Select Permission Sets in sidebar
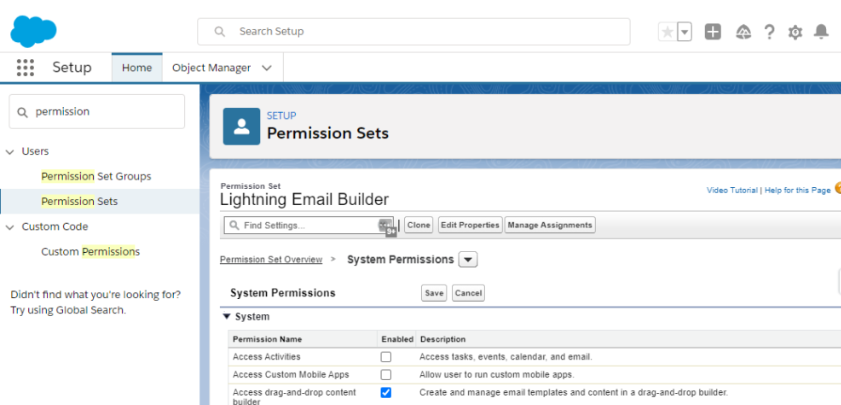841x405 pixels. (x=79, y=201)
